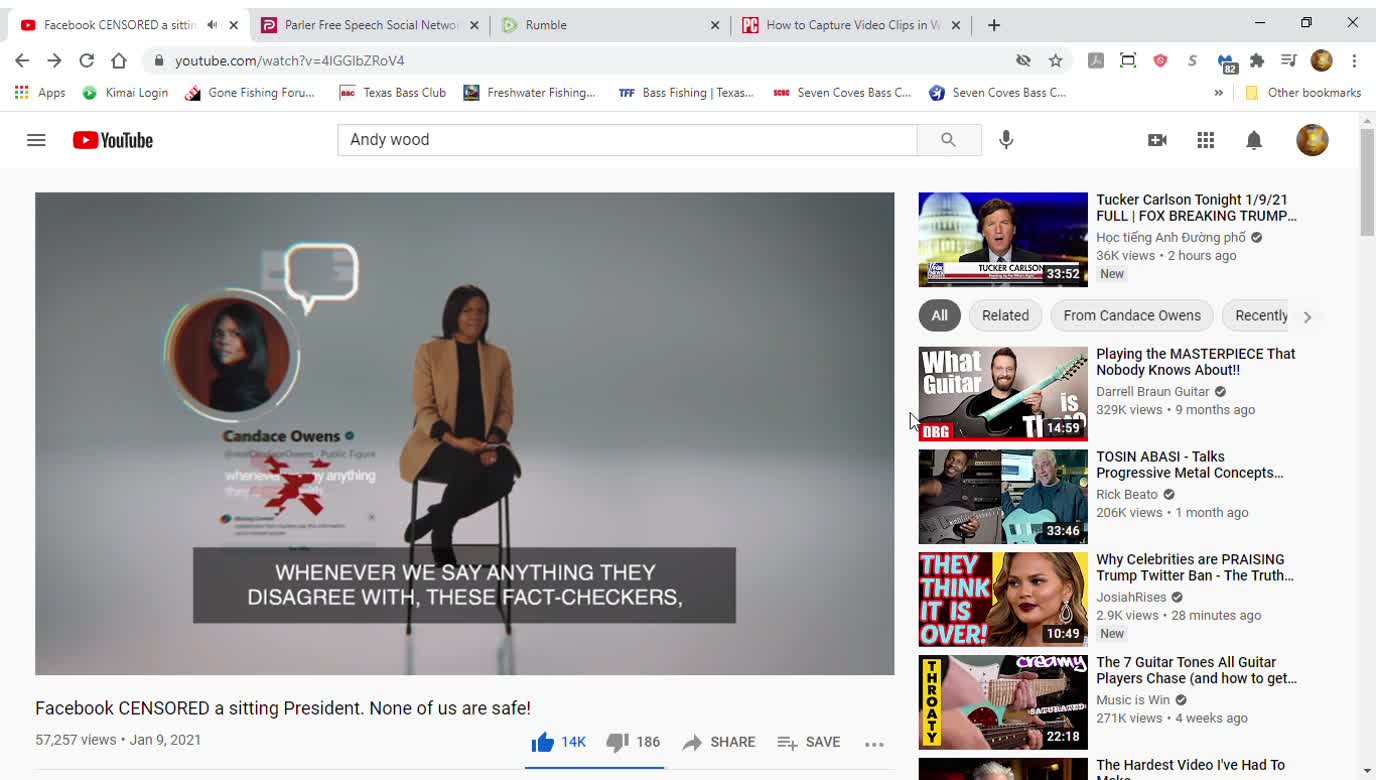Select the From Candace Owens chip

pyautogui.click(x=1132, y=316)
